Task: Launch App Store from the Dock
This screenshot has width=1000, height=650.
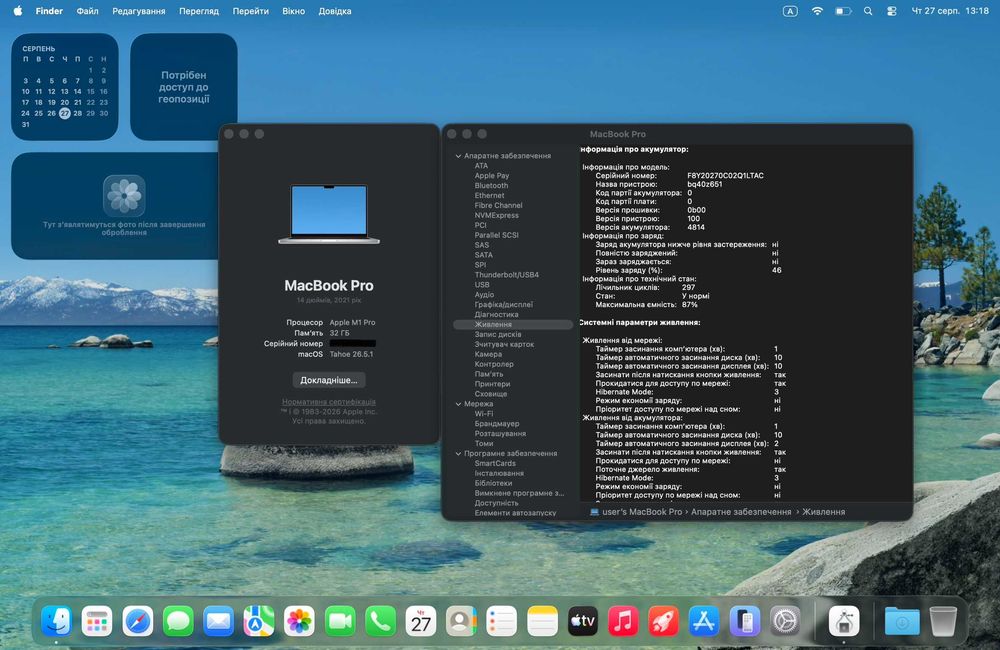Action: coord(703,621)
